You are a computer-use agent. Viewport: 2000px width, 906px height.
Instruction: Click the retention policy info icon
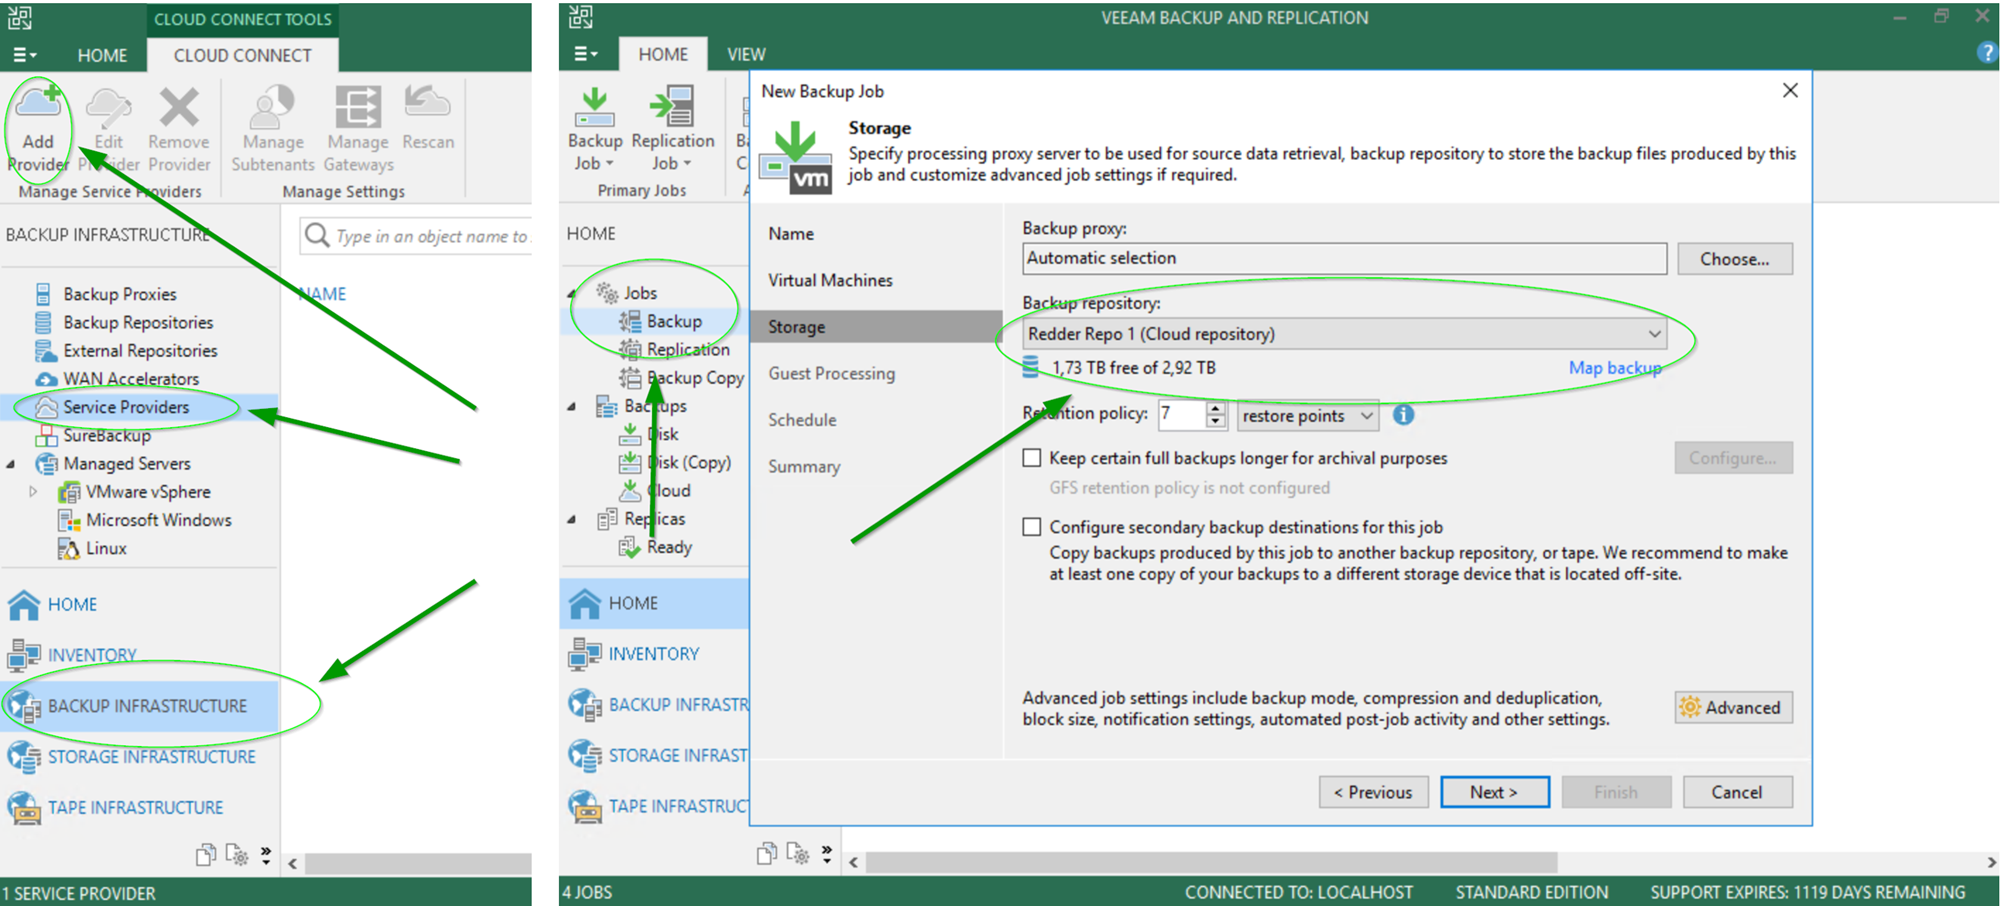click(x=1403, y=415)
